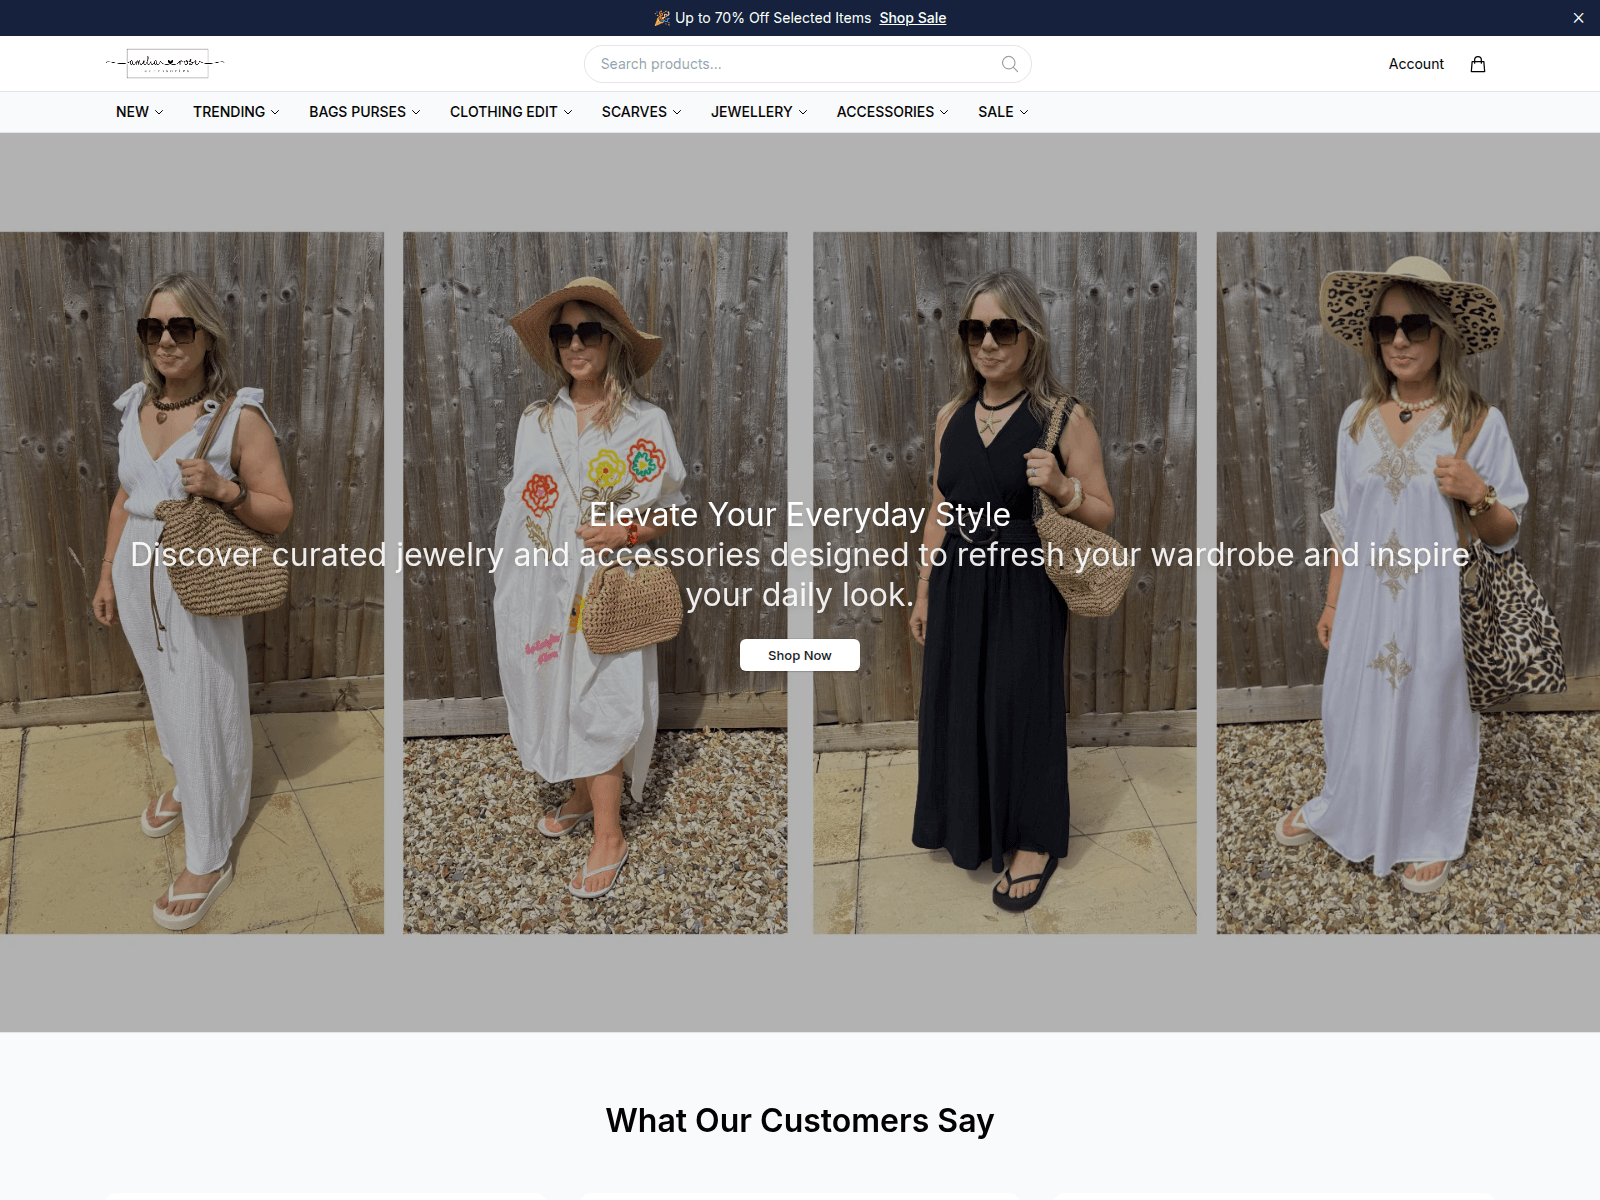Dismiss the promo banner with X
The height and width of the screenshot is (1200, 1600).
(1578, 18)
